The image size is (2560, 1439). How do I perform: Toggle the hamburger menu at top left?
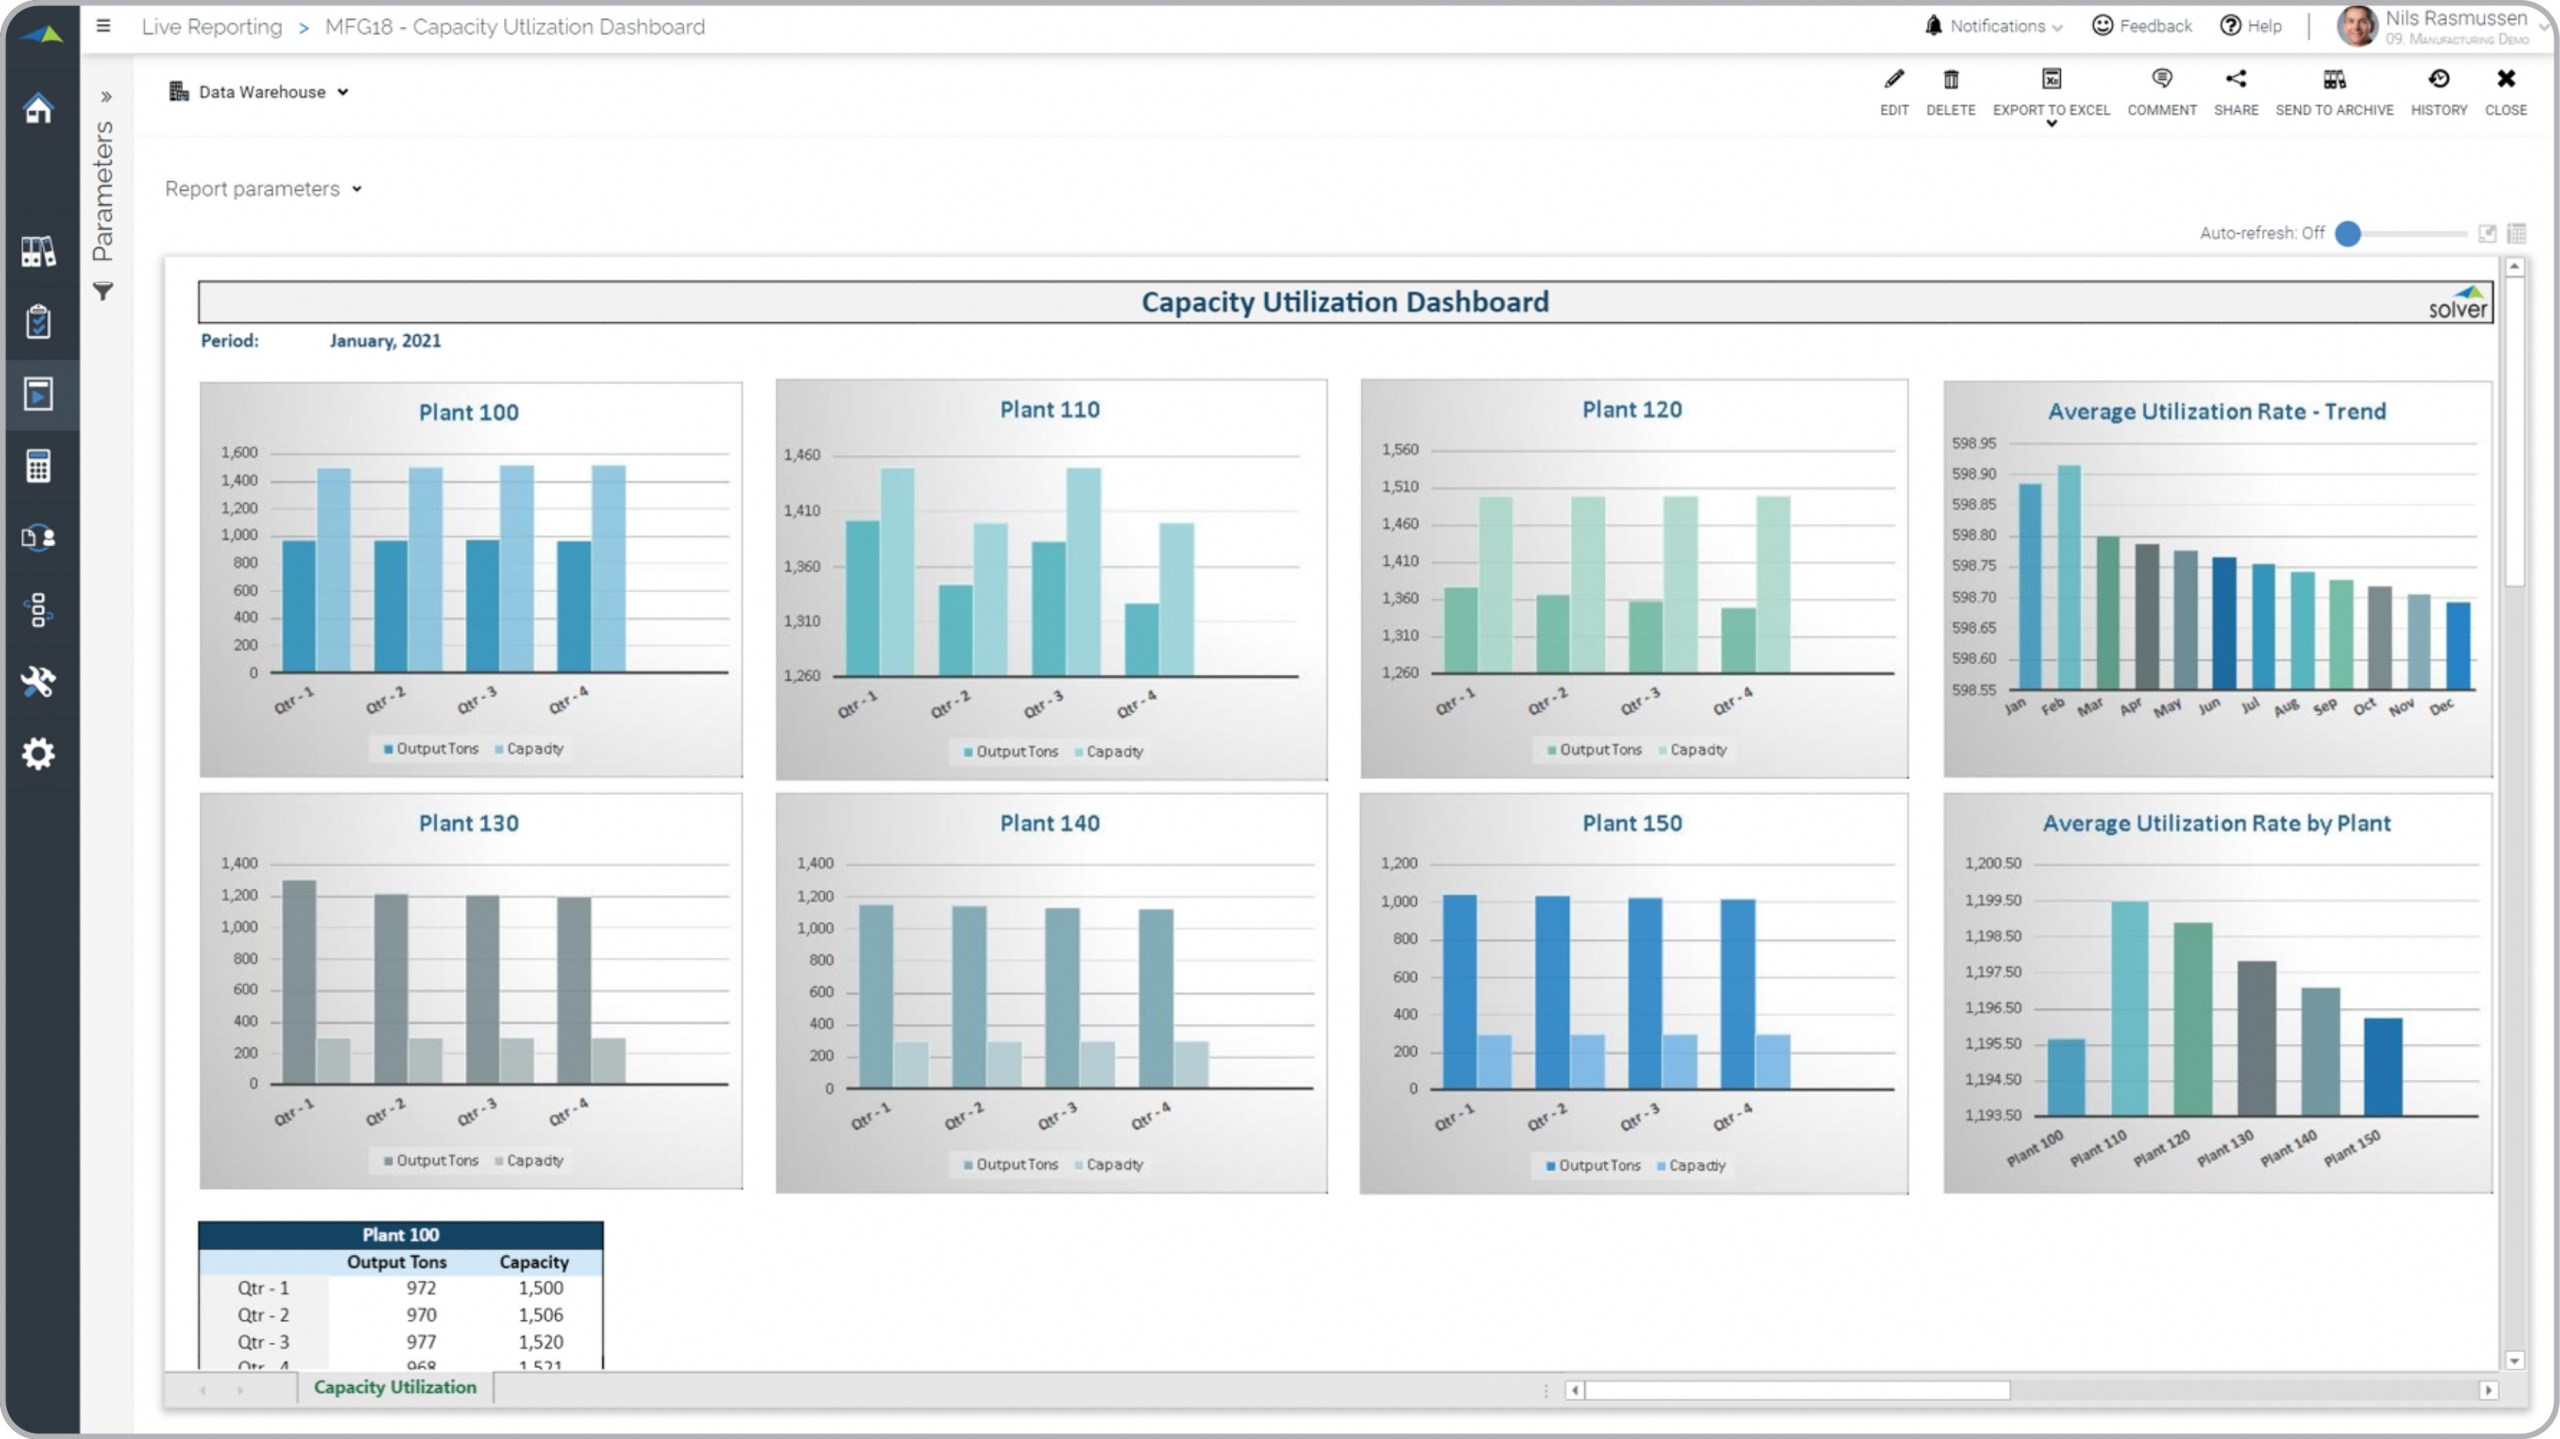(x=103, y=27)
